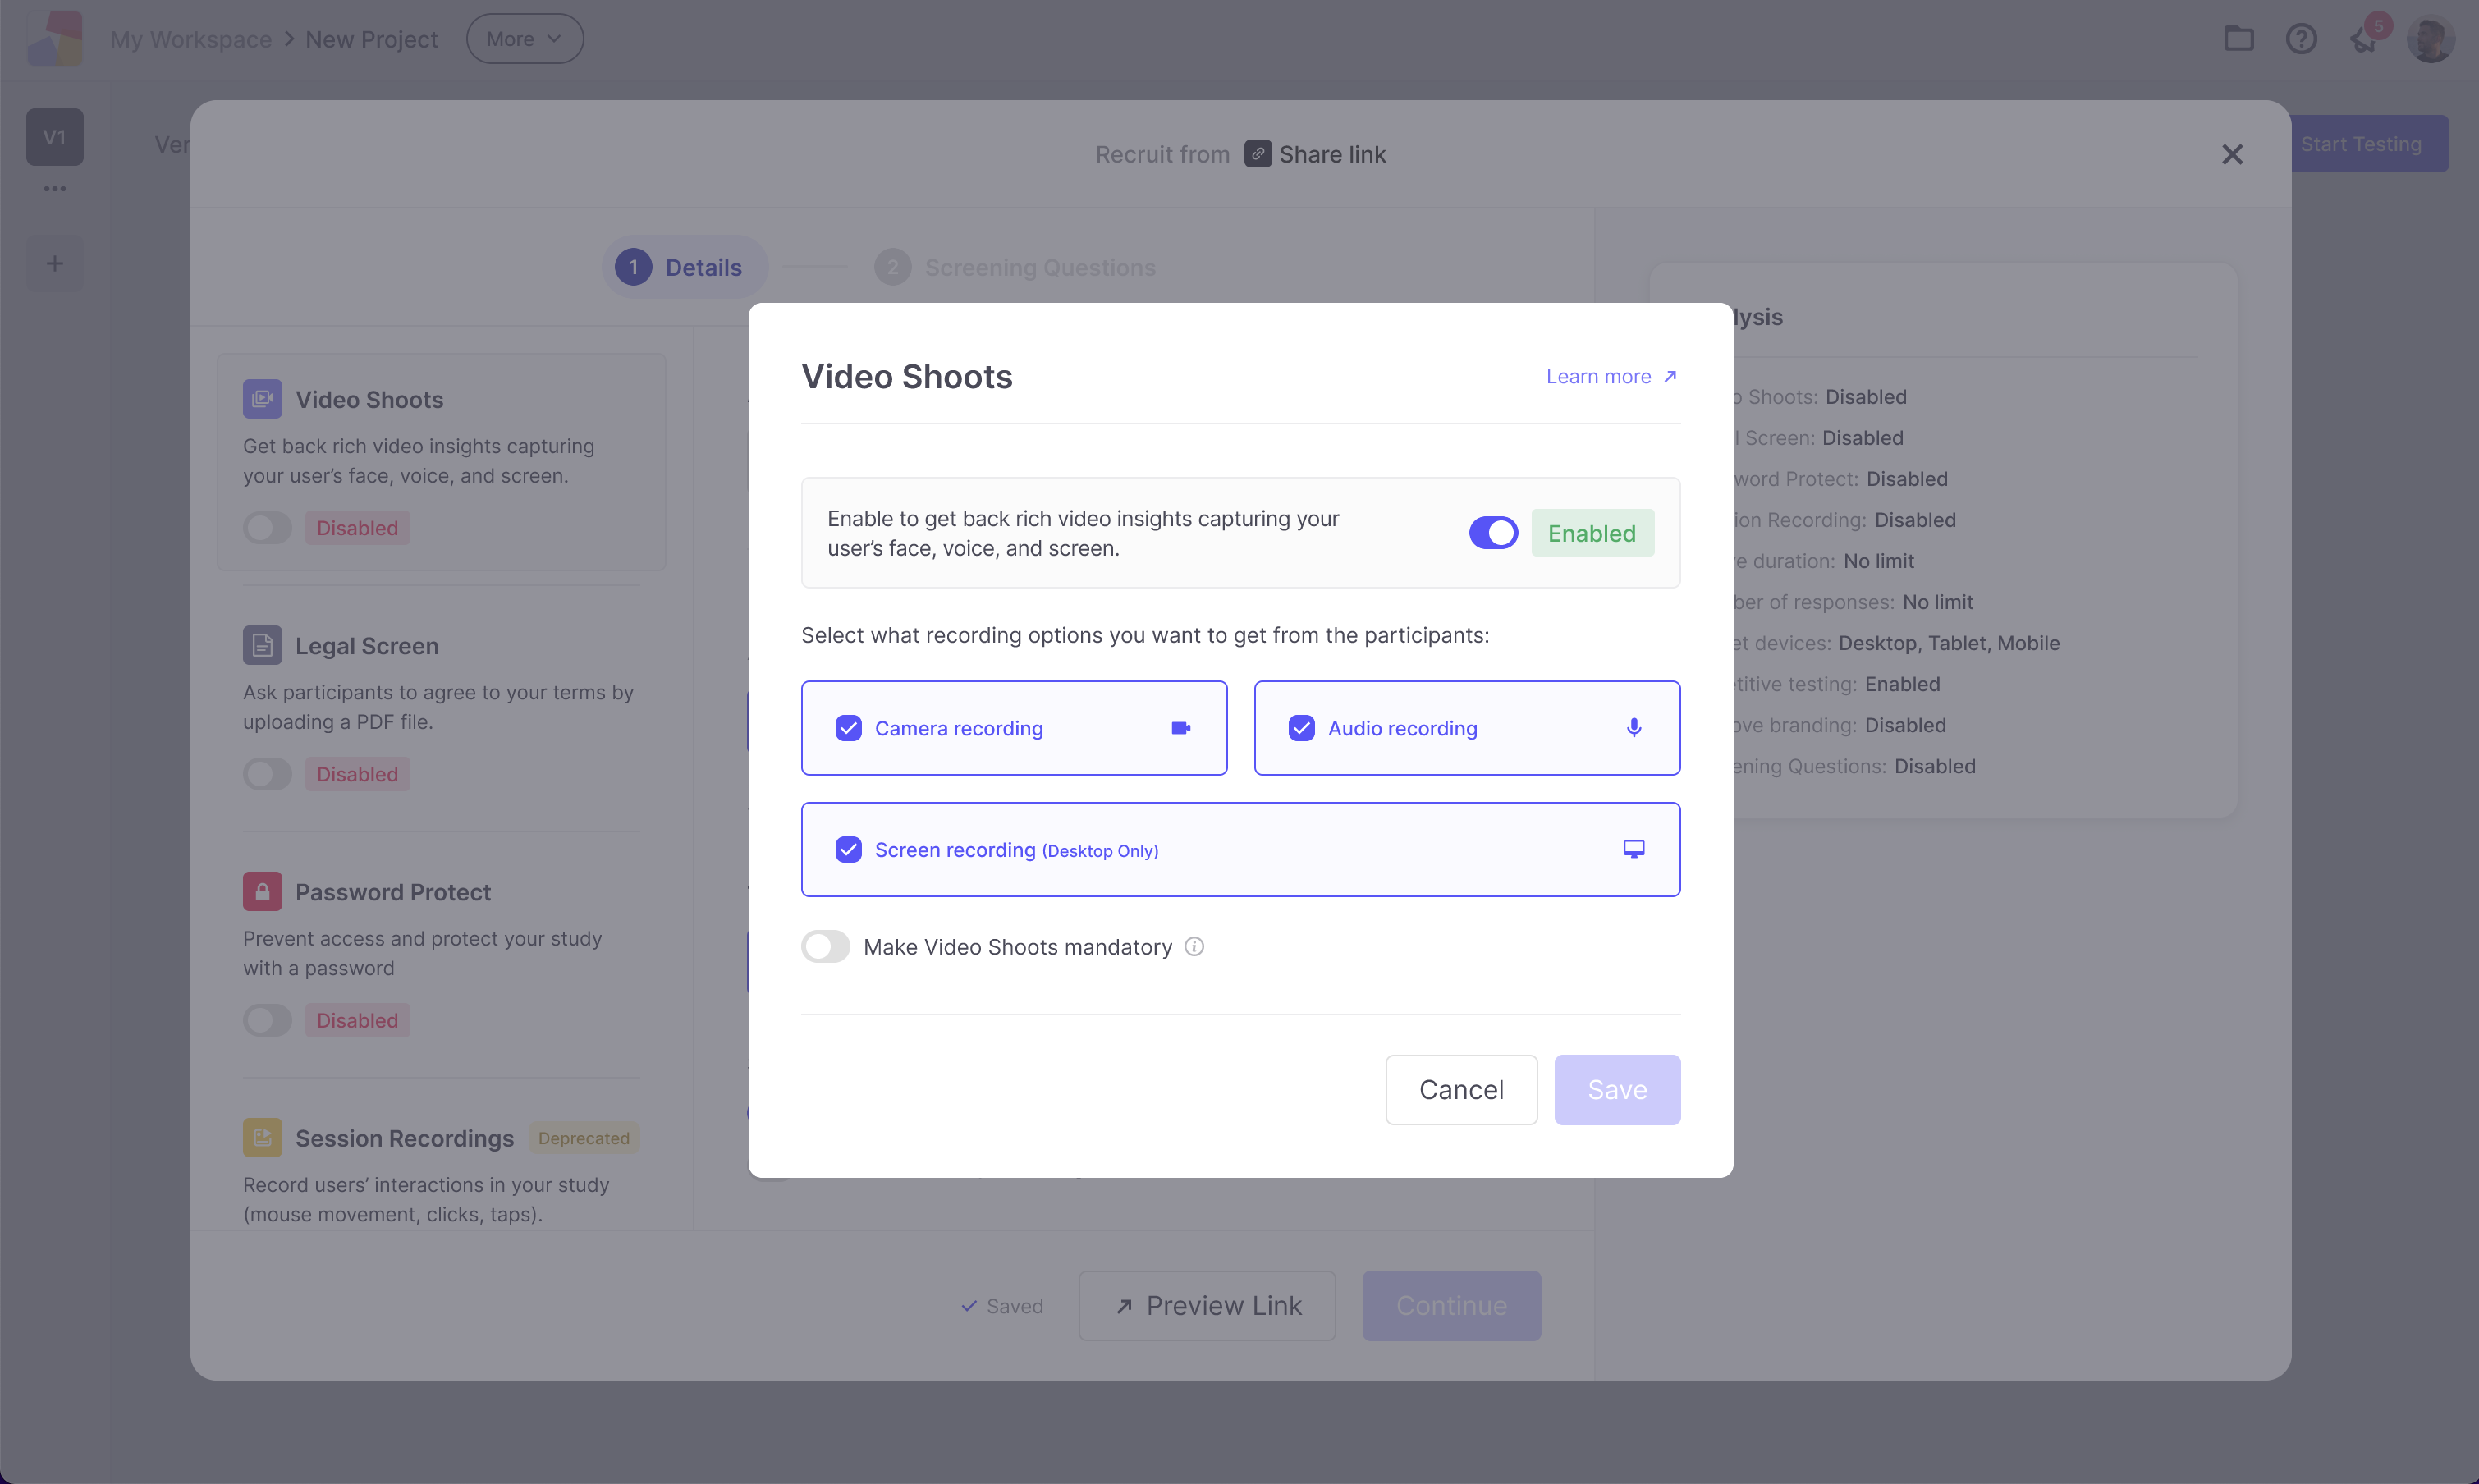
Task: Uncheck the Audio recording checkbox
Action: 1301,728
